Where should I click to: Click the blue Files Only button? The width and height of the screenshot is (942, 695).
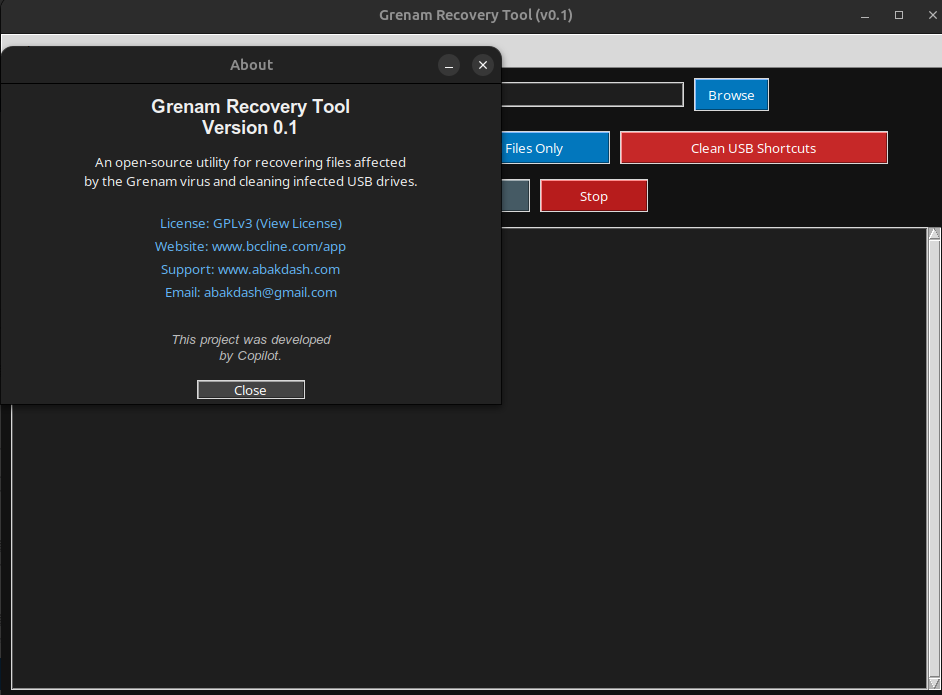tap(555, 148)
